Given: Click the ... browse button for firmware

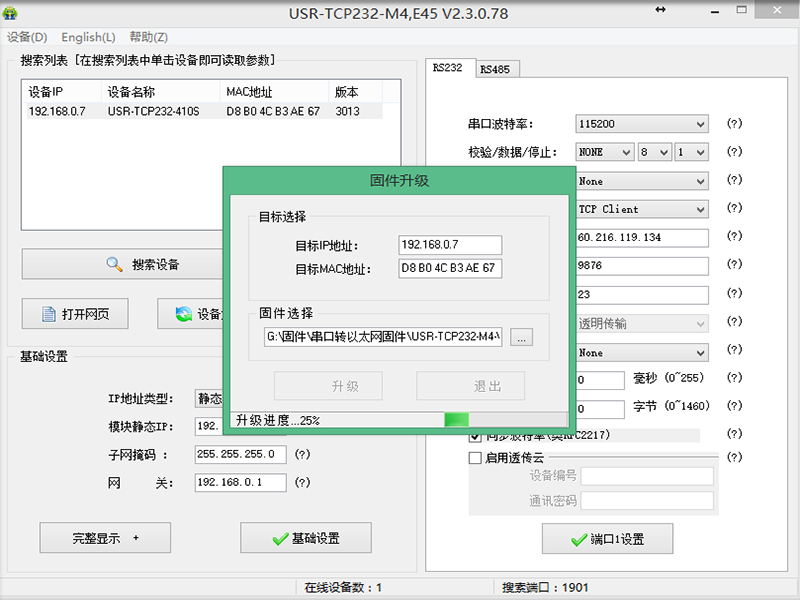Looking at the screenshot, I should coord(521,338).
